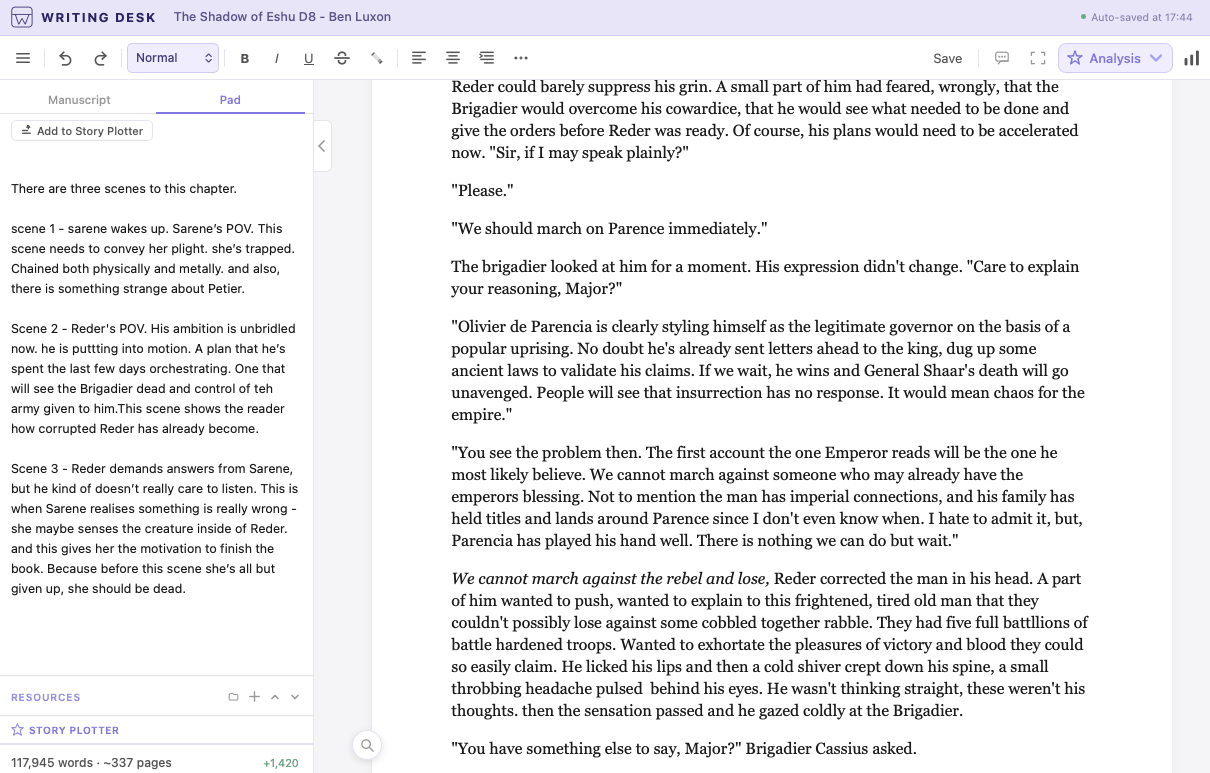Click Add to Story Plotter button
The width and height of the screenshot is (1210, 773).
pyautogui.click(x=82, y=131)
